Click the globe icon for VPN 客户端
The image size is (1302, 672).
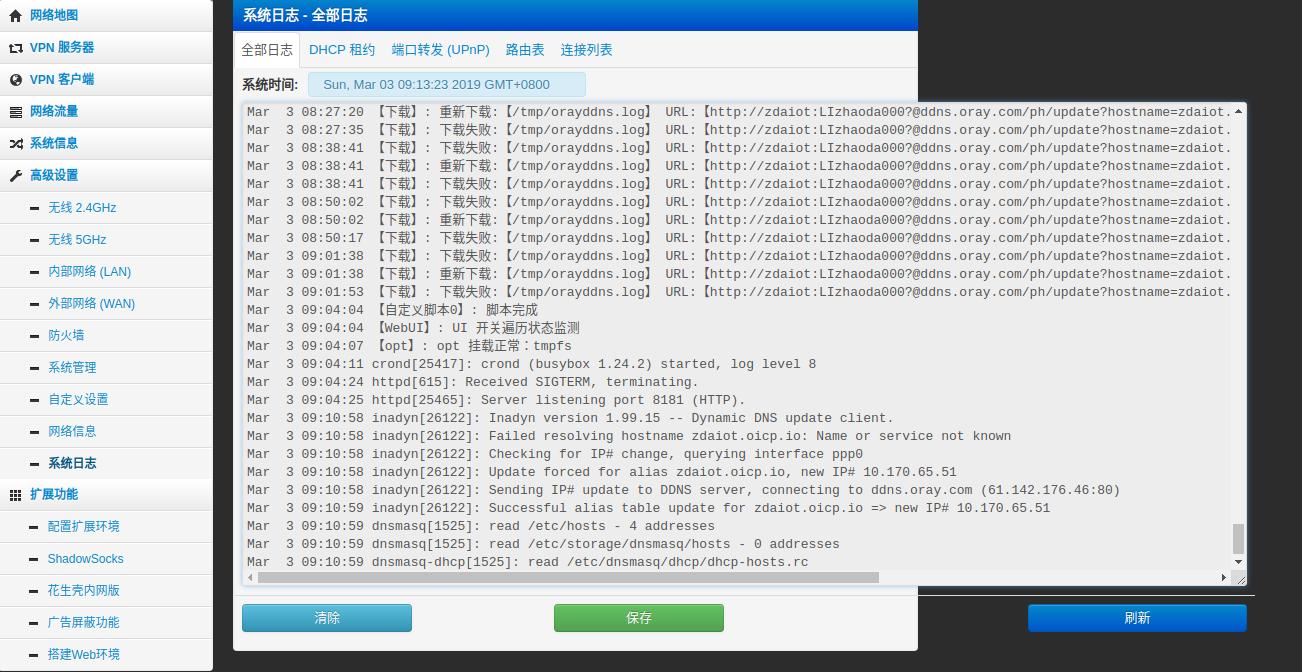(x=15, y=80)
